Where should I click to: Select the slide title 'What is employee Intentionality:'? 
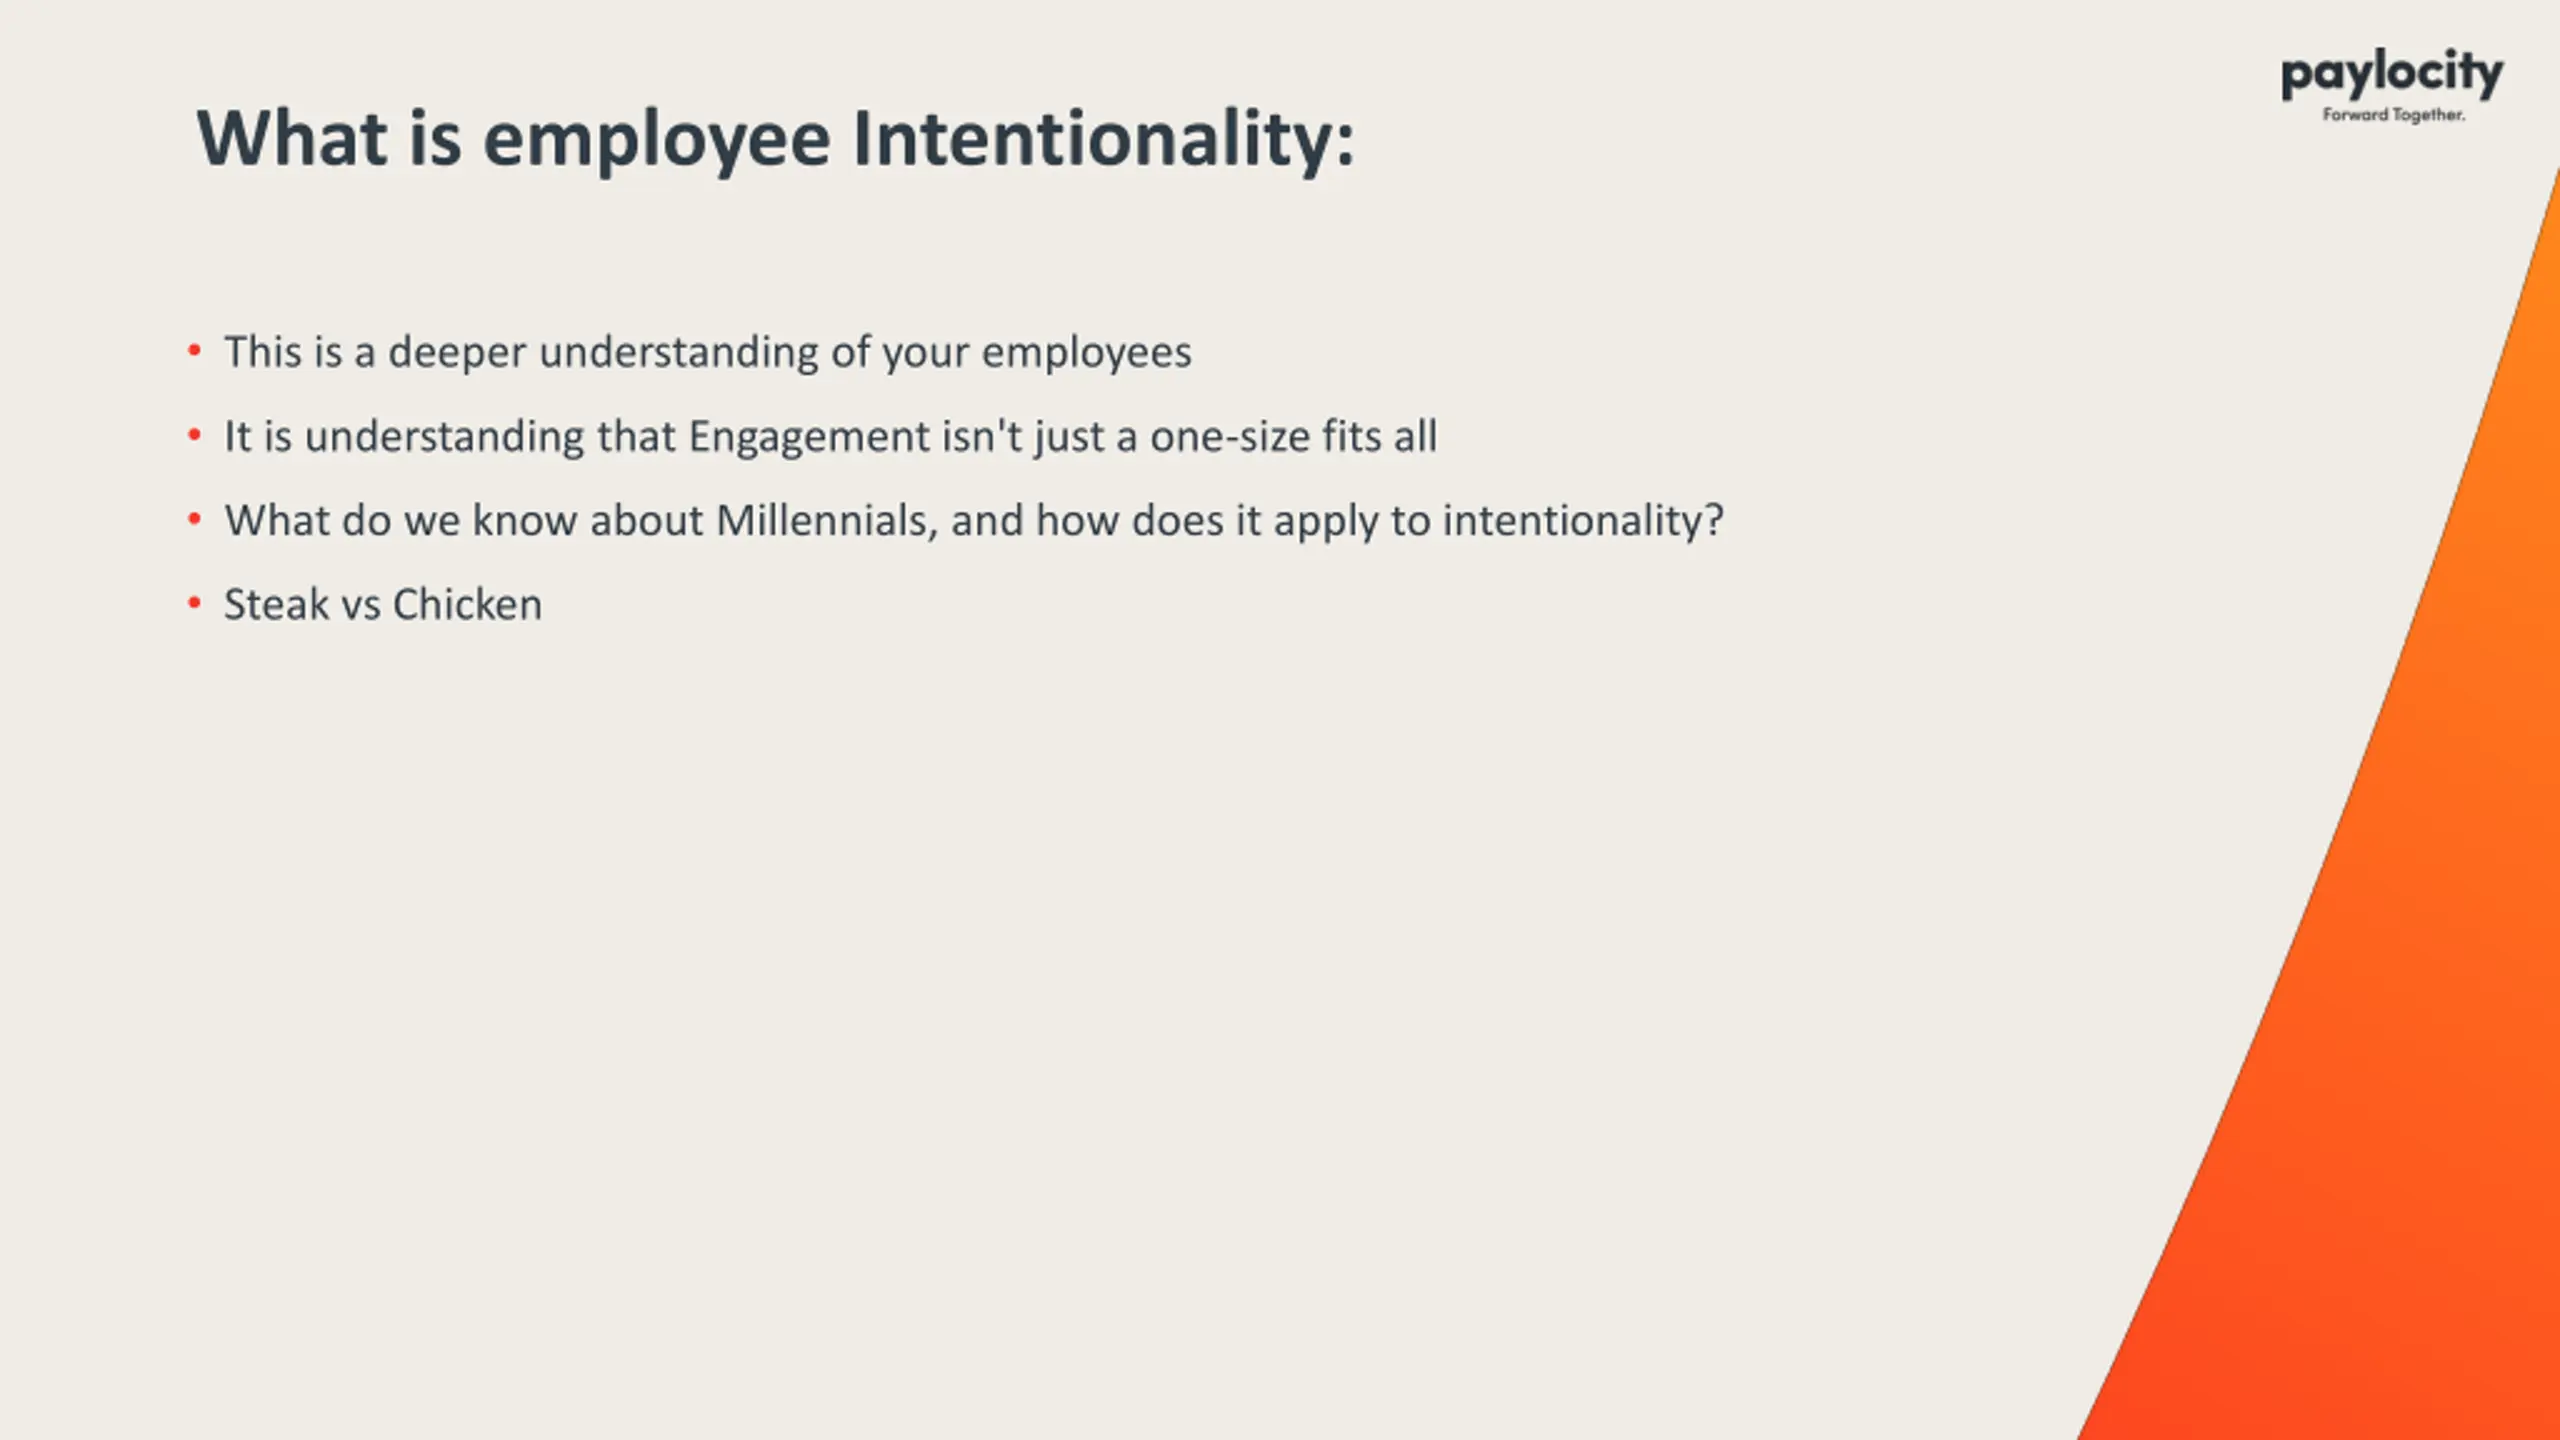point(775,139)
